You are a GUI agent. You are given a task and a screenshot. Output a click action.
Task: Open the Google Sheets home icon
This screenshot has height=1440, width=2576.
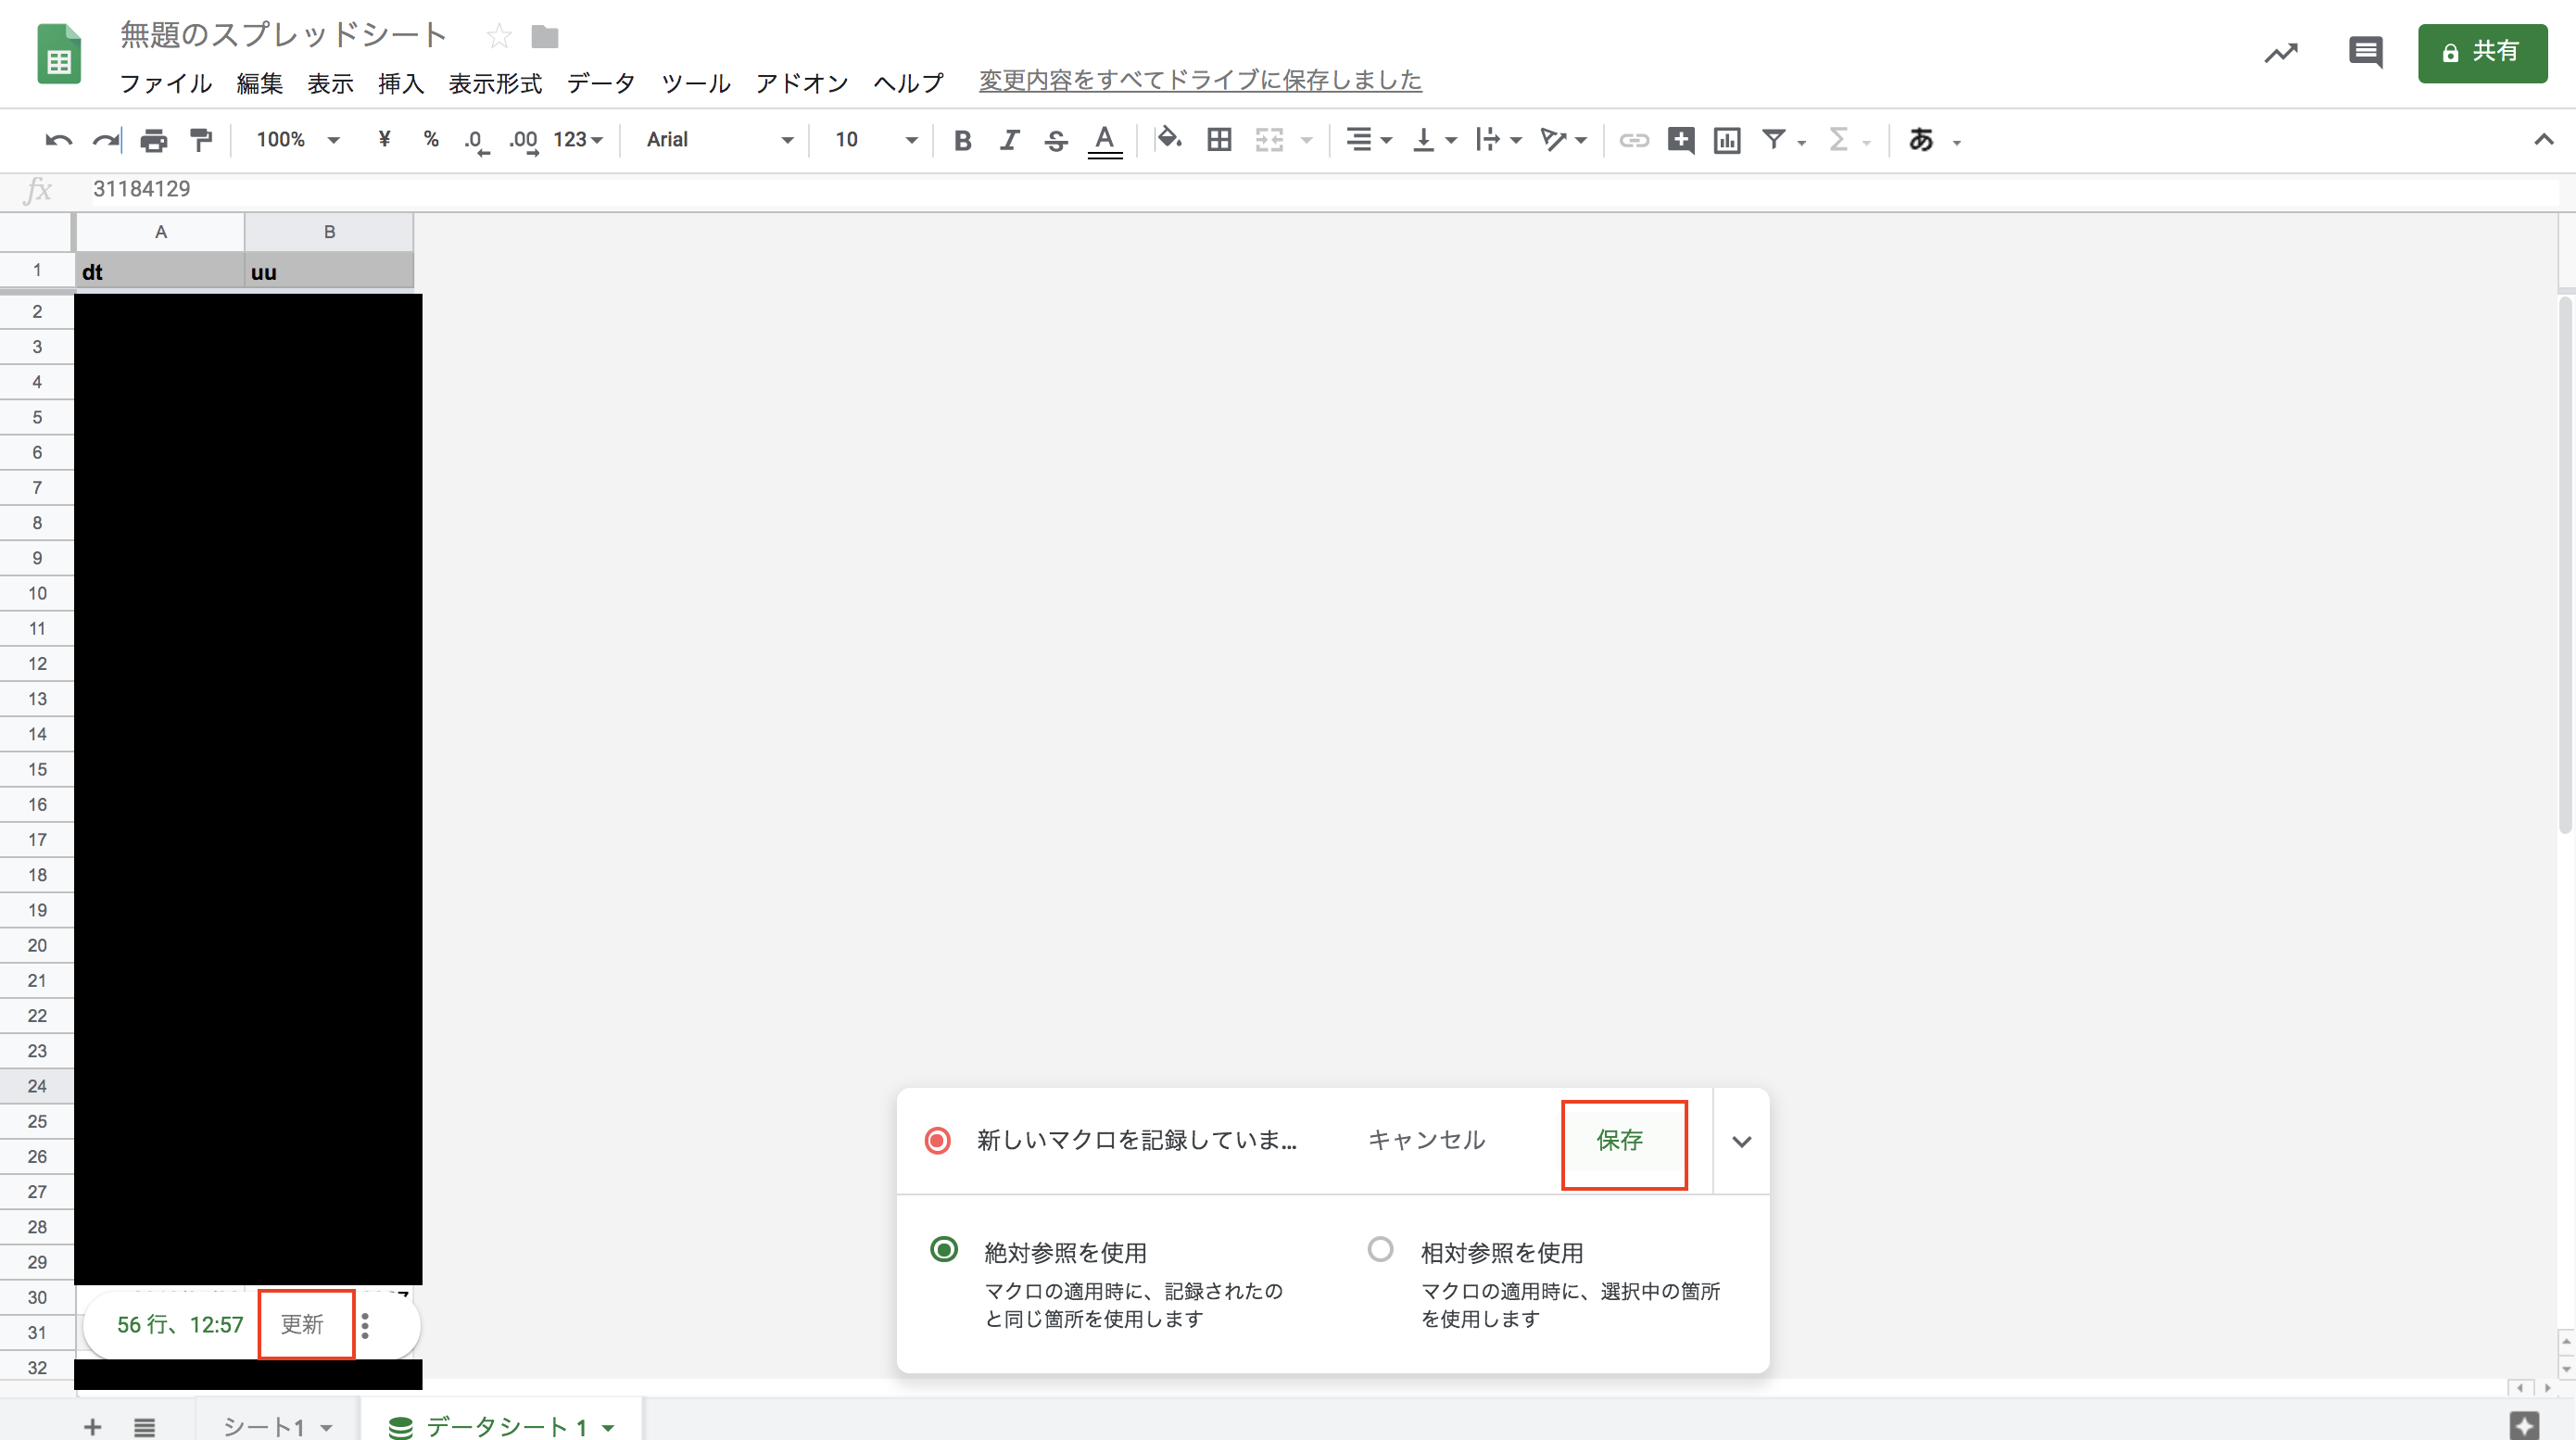59,54
